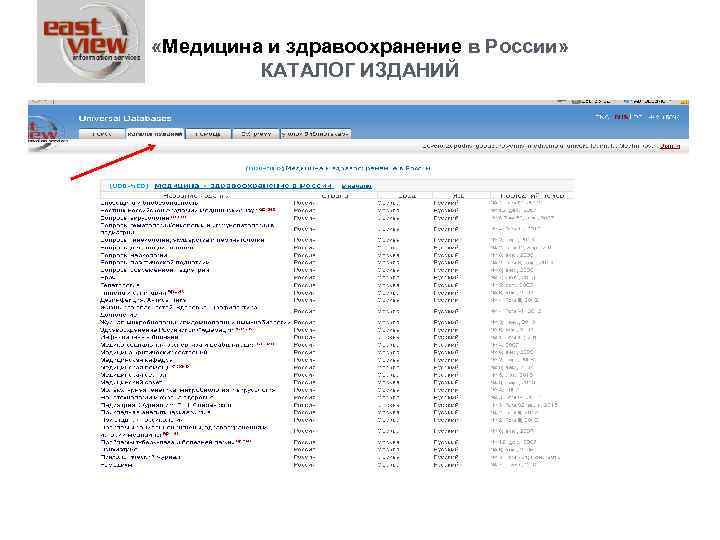Open 'Психиатрия' journal entry

(x=119, y=450)
